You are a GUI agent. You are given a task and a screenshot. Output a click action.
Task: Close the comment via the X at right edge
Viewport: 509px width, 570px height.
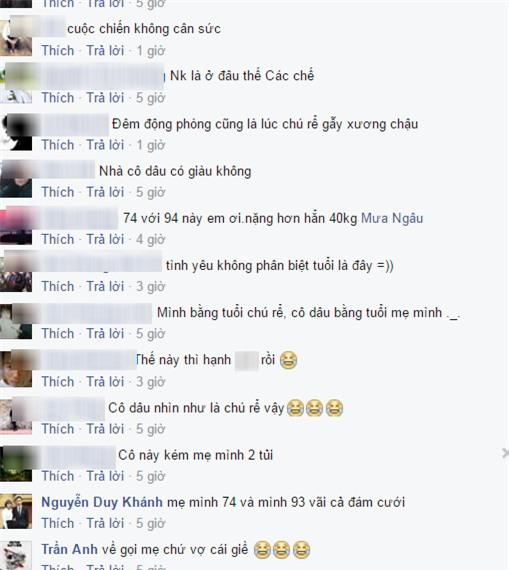tap(505, 453)
